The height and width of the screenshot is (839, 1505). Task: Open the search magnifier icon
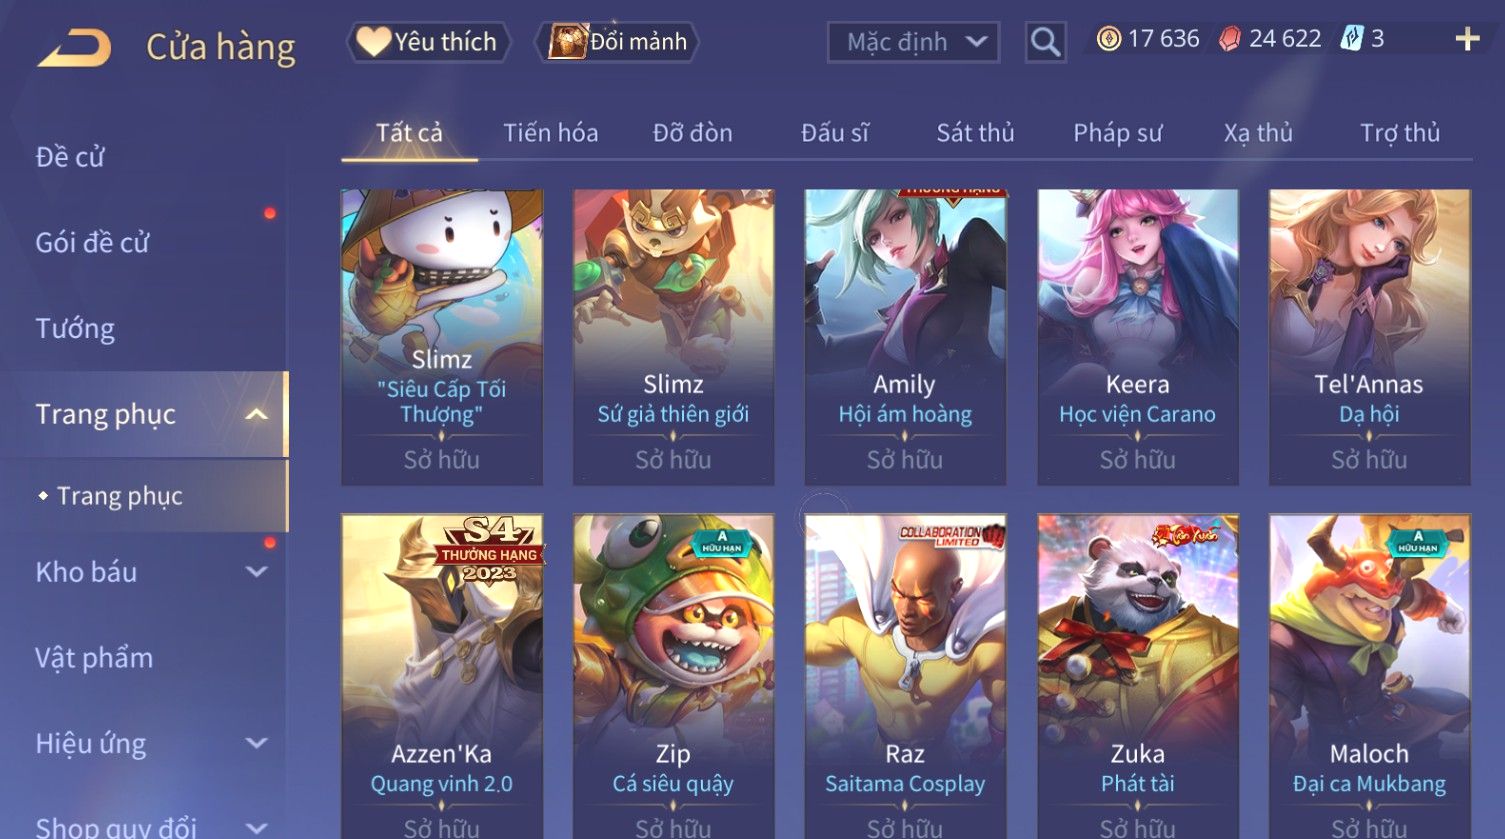click(1045, 42)
